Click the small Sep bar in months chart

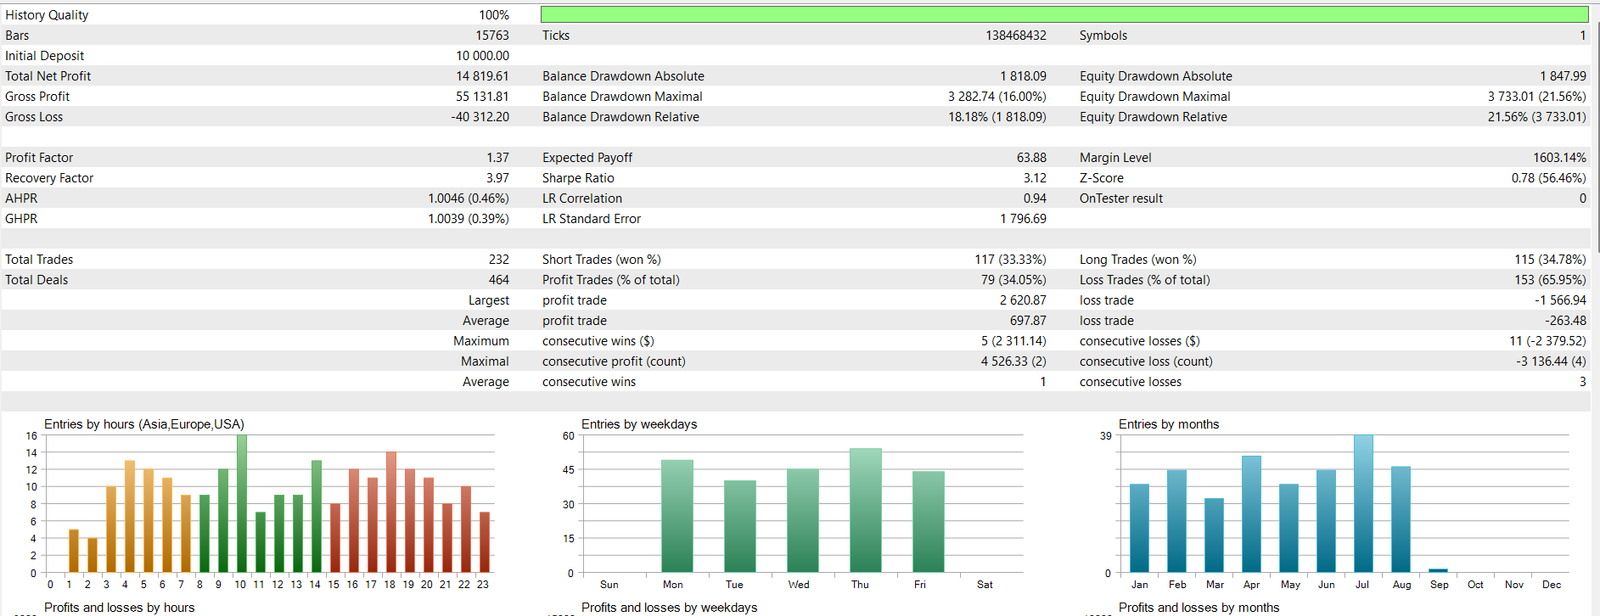pyautogui.click(x=1438, y=571)
